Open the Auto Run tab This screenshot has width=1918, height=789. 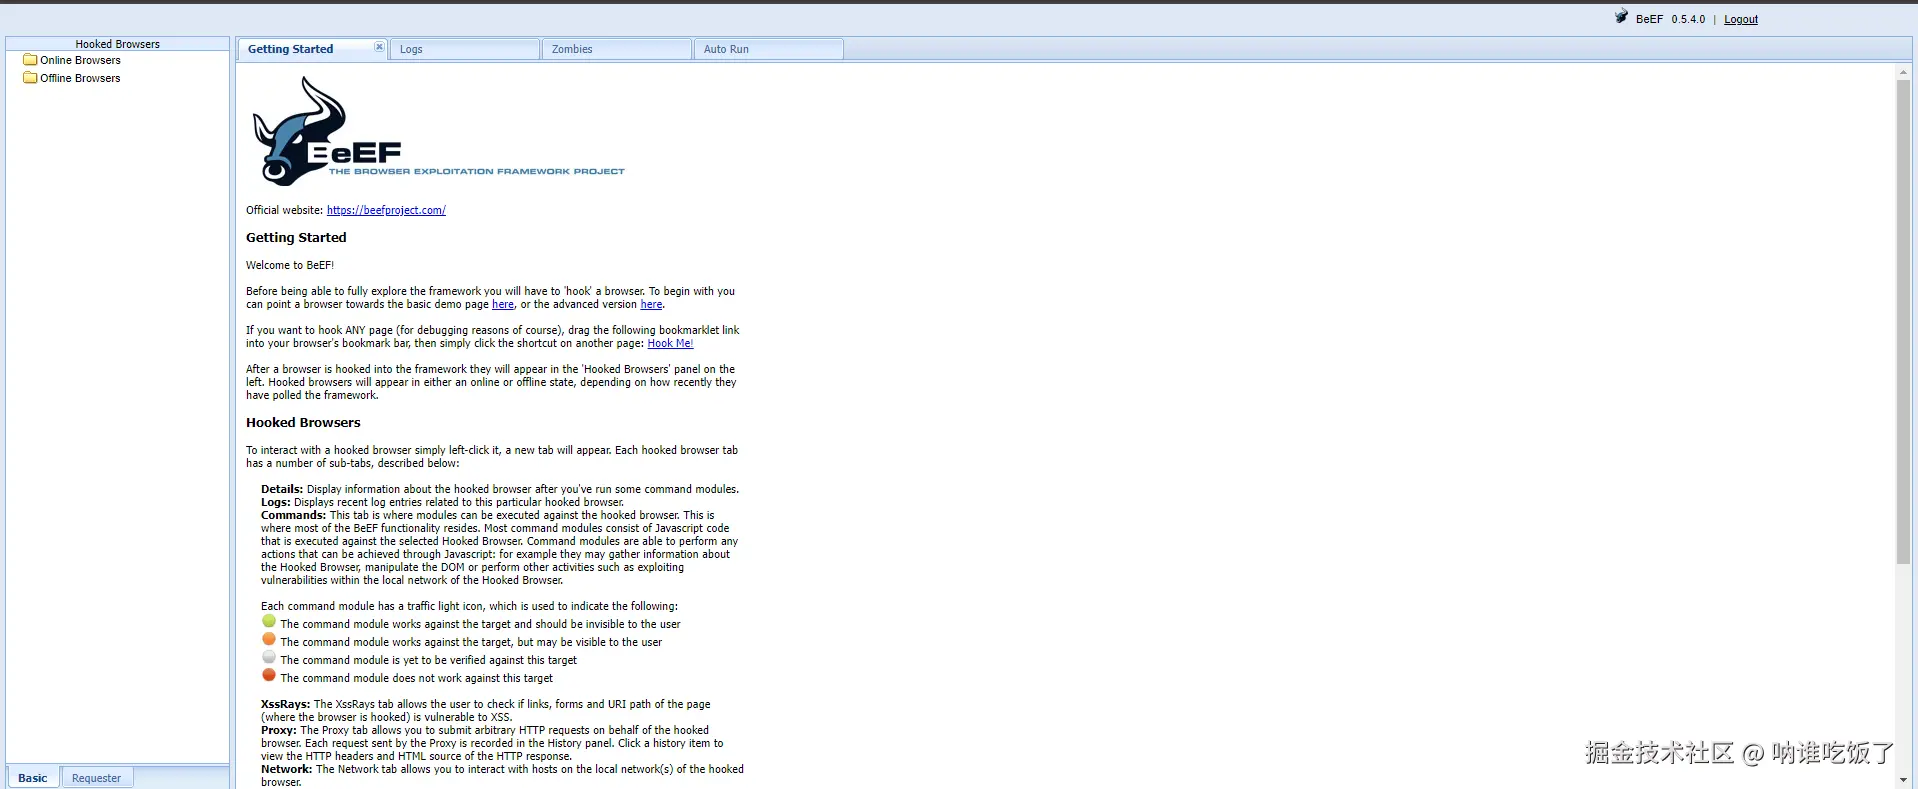click(x=769, y=49)
